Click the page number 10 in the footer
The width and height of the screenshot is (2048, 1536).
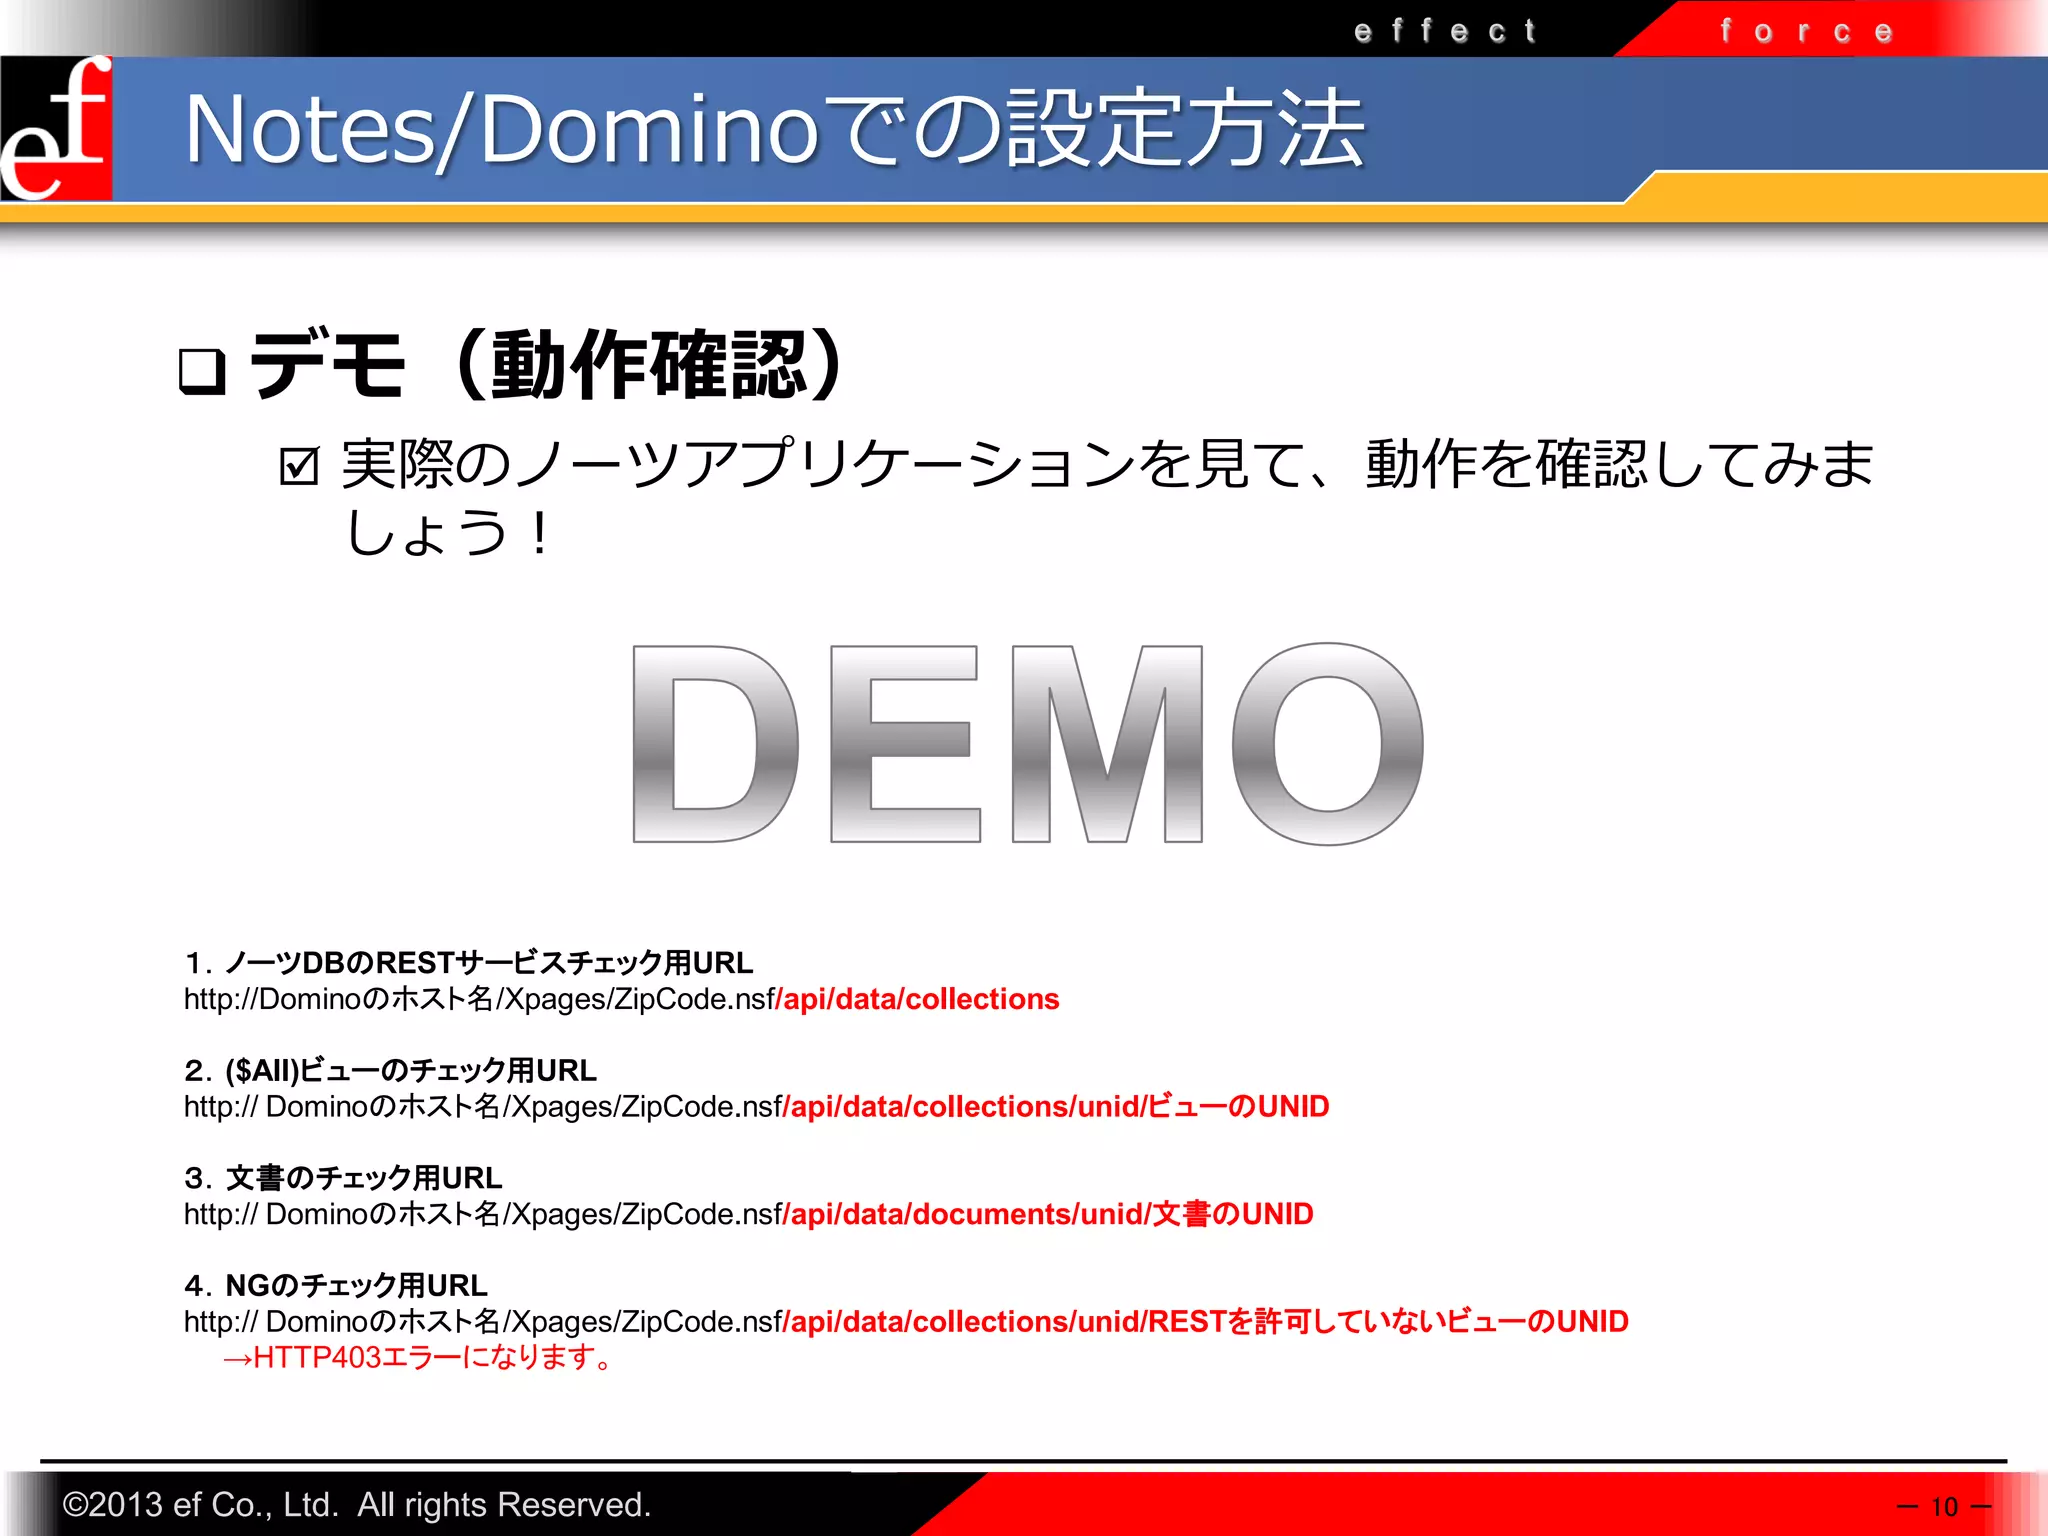(x=1944, y=1506)
